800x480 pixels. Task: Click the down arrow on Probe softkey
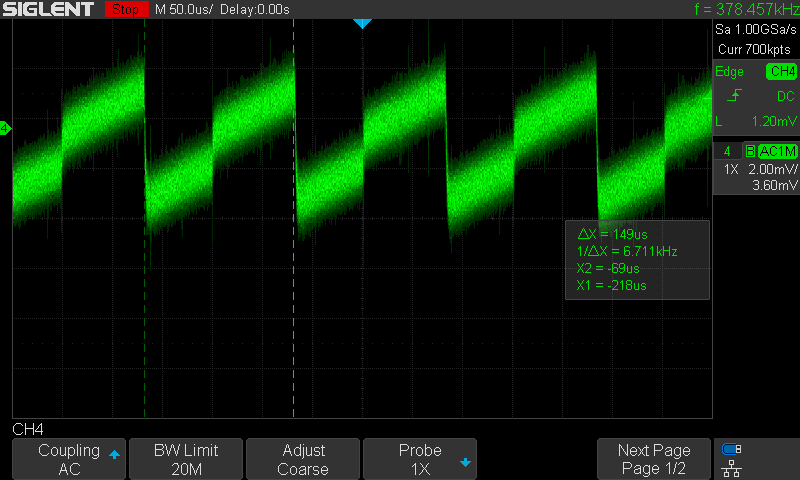[465, 463]
